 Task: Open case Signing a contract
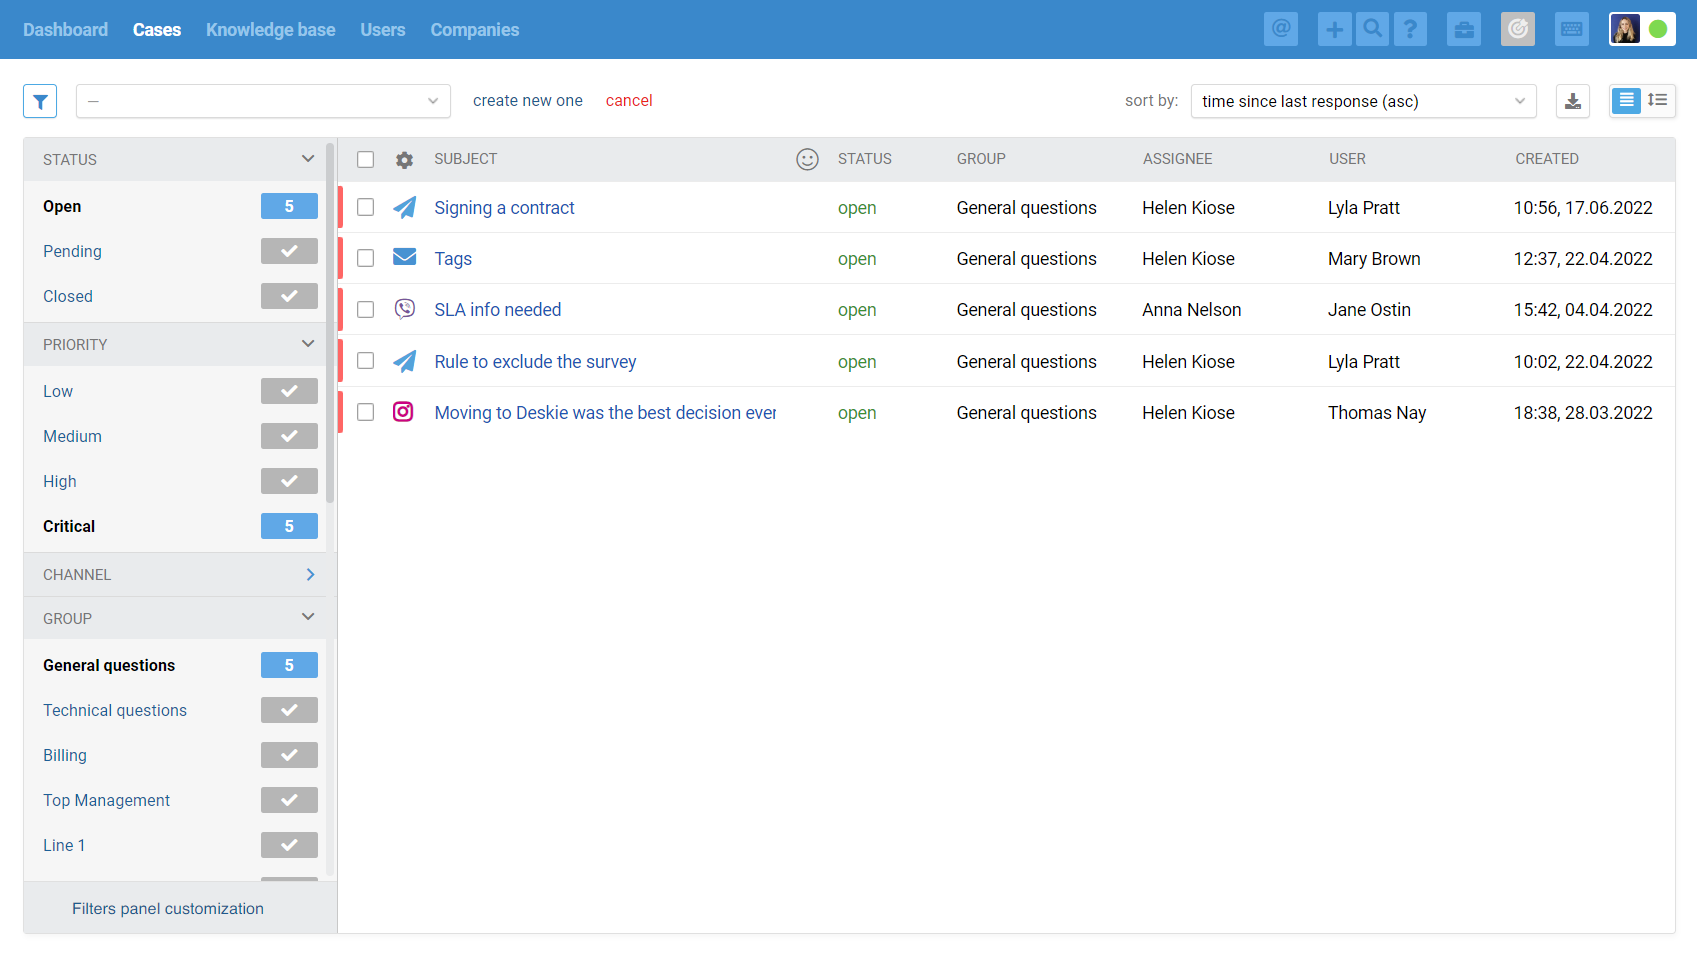tap(504, 208)
